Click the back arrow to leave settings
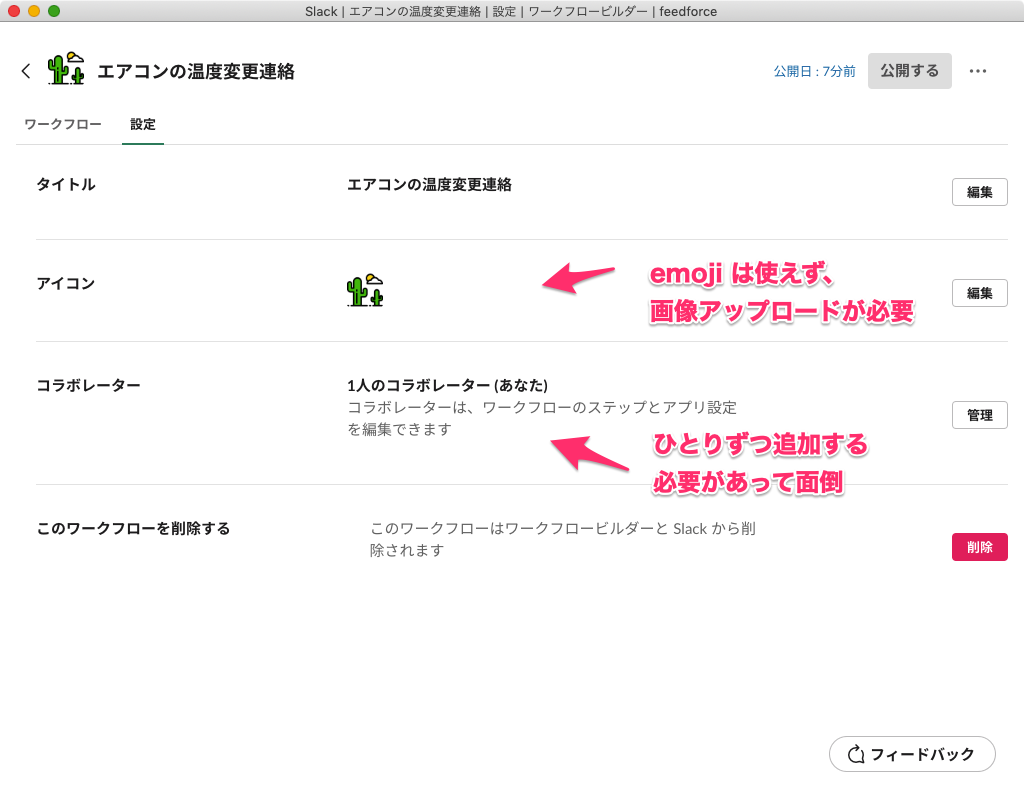Image resolution: width=1024 pixels, height=804 pixels. (x=25, y=70)
